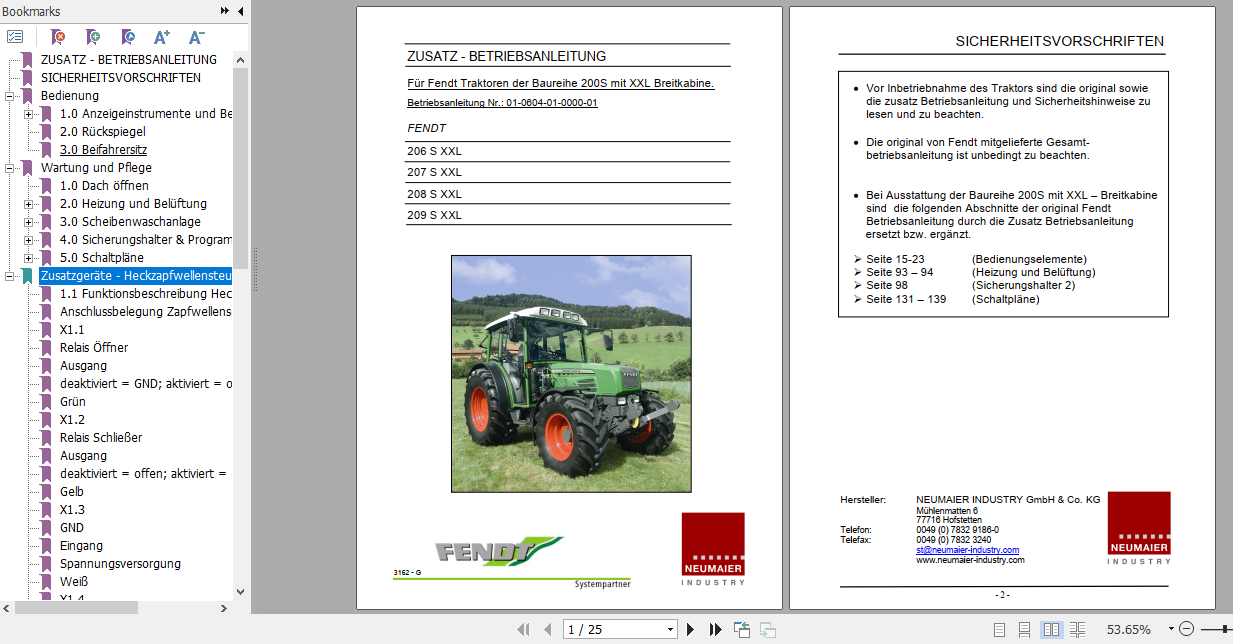Click the X1.2 bookmark
1233x644 pixels.
[x=72, y=420]
